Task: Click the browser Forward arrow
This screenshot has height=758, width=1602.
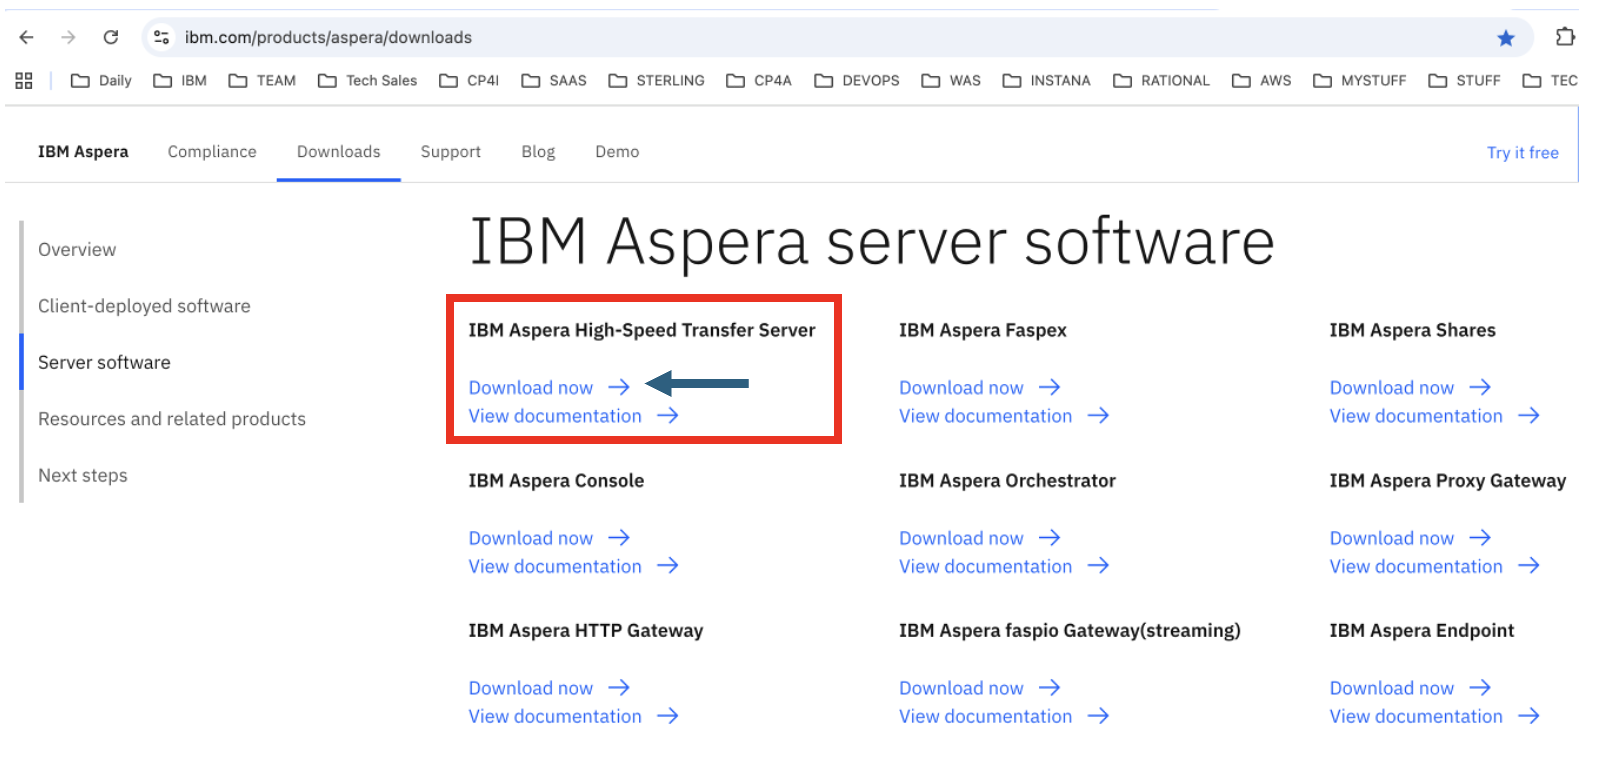Action: coord(68,37)
